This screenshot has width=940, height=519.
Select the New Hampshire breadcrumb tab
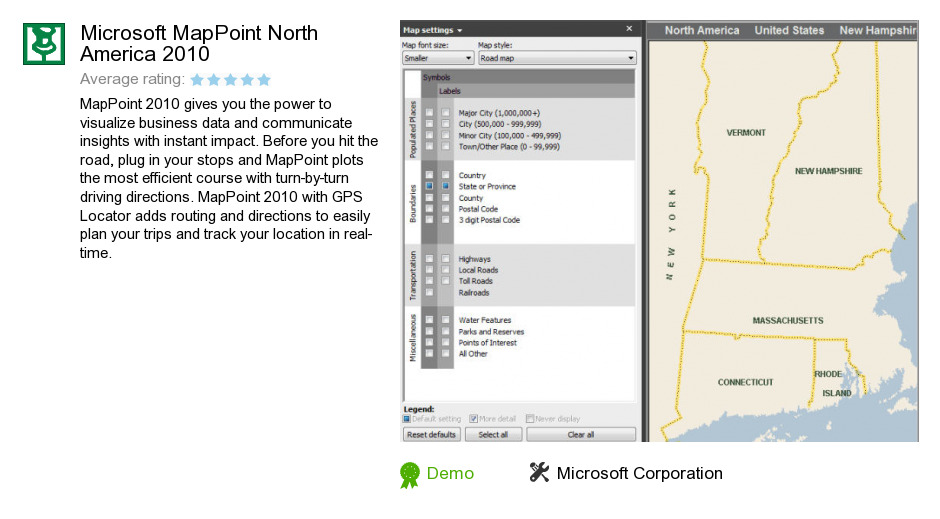[878, 31]
